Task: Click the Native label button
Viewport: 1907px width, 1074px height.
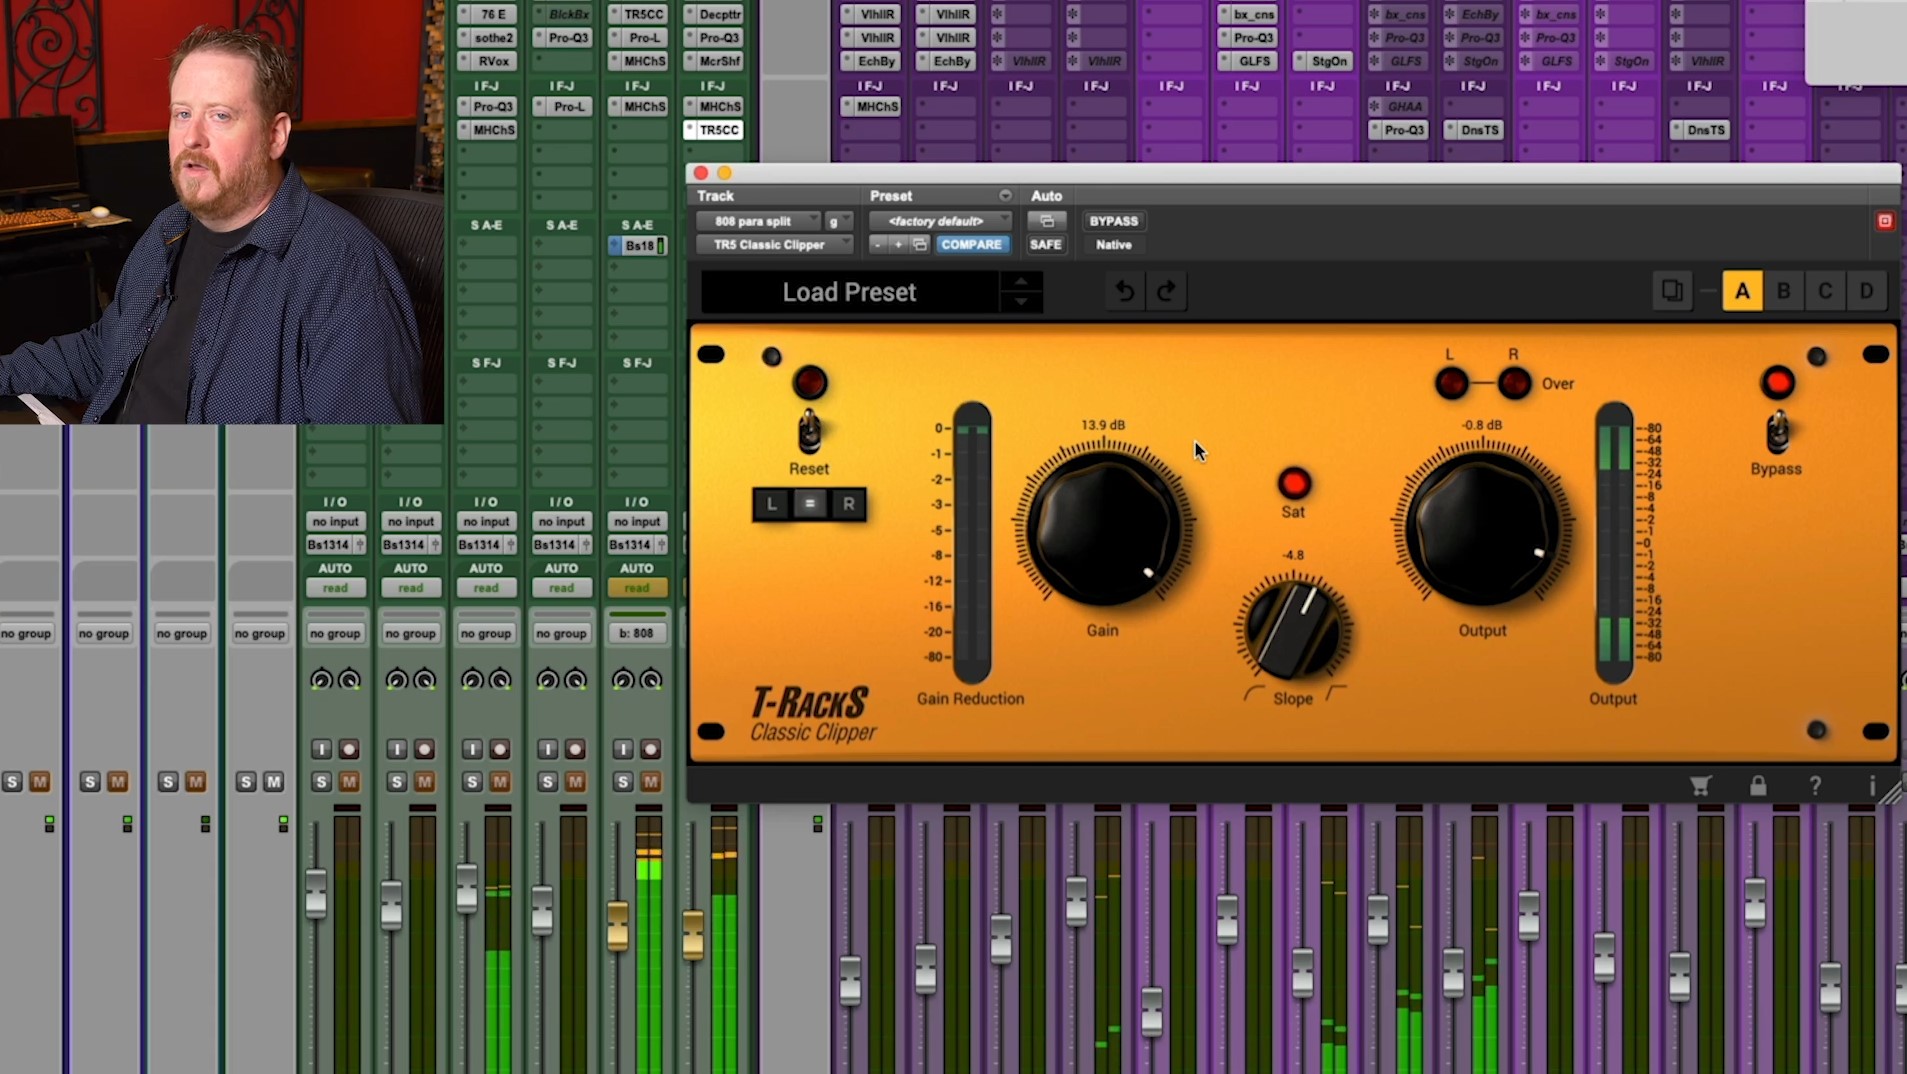Action: click(x=1113, y=245)
